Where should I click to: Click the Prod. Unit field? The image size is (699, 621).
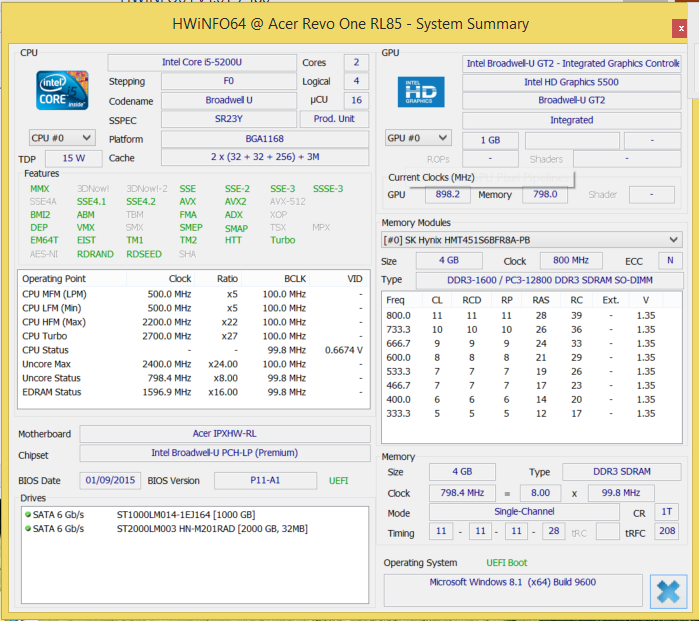pyautogui.click(x=334, y=119)
